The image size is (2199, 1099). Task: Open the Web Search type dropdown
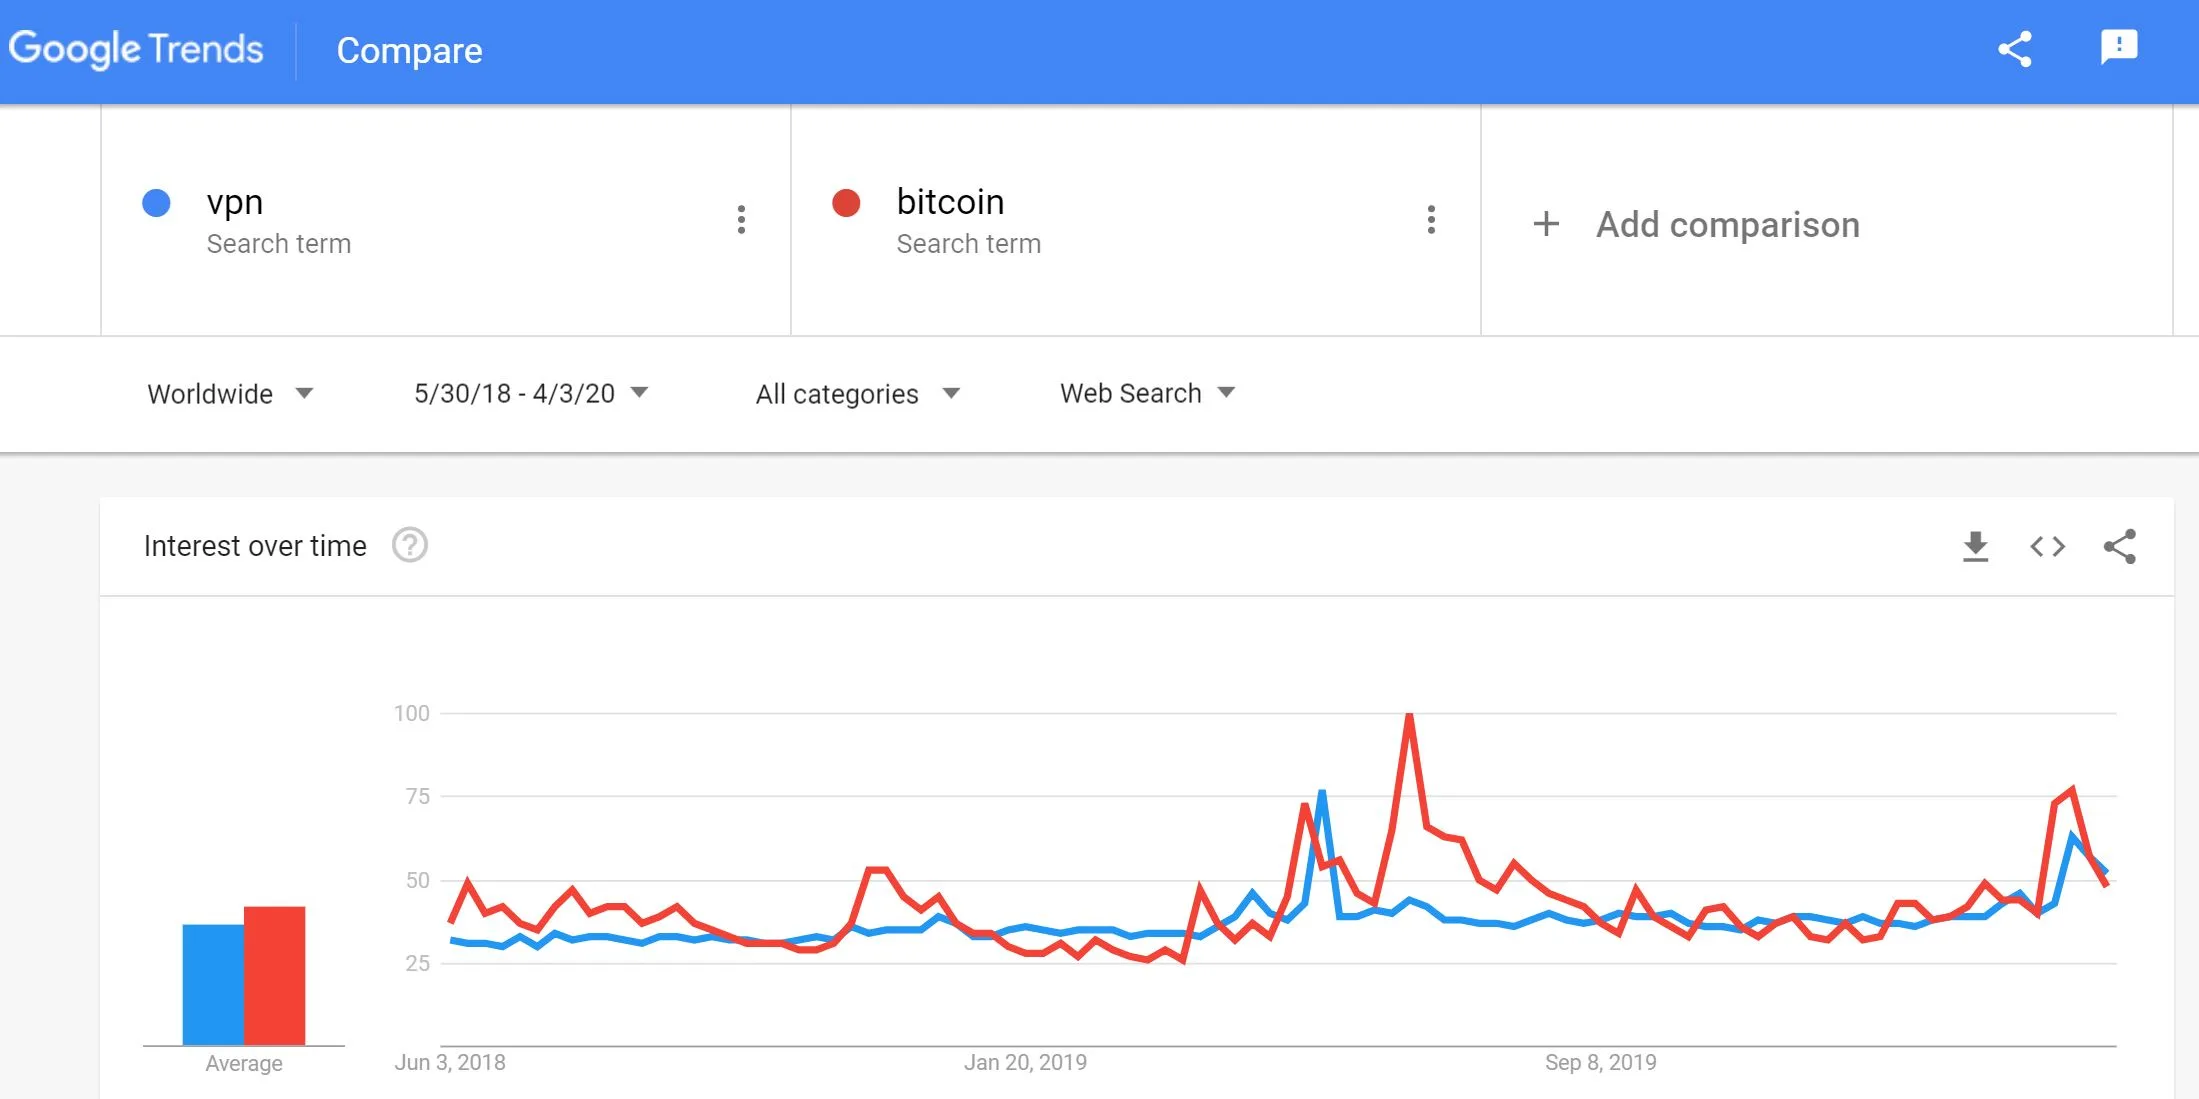(x=1147, y=394)
